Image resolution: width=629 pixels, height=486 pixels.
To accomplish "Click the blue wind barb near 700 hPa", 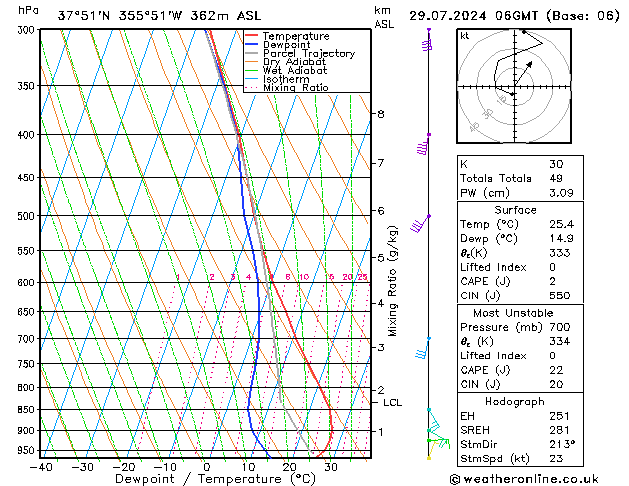I will (422, 351).
